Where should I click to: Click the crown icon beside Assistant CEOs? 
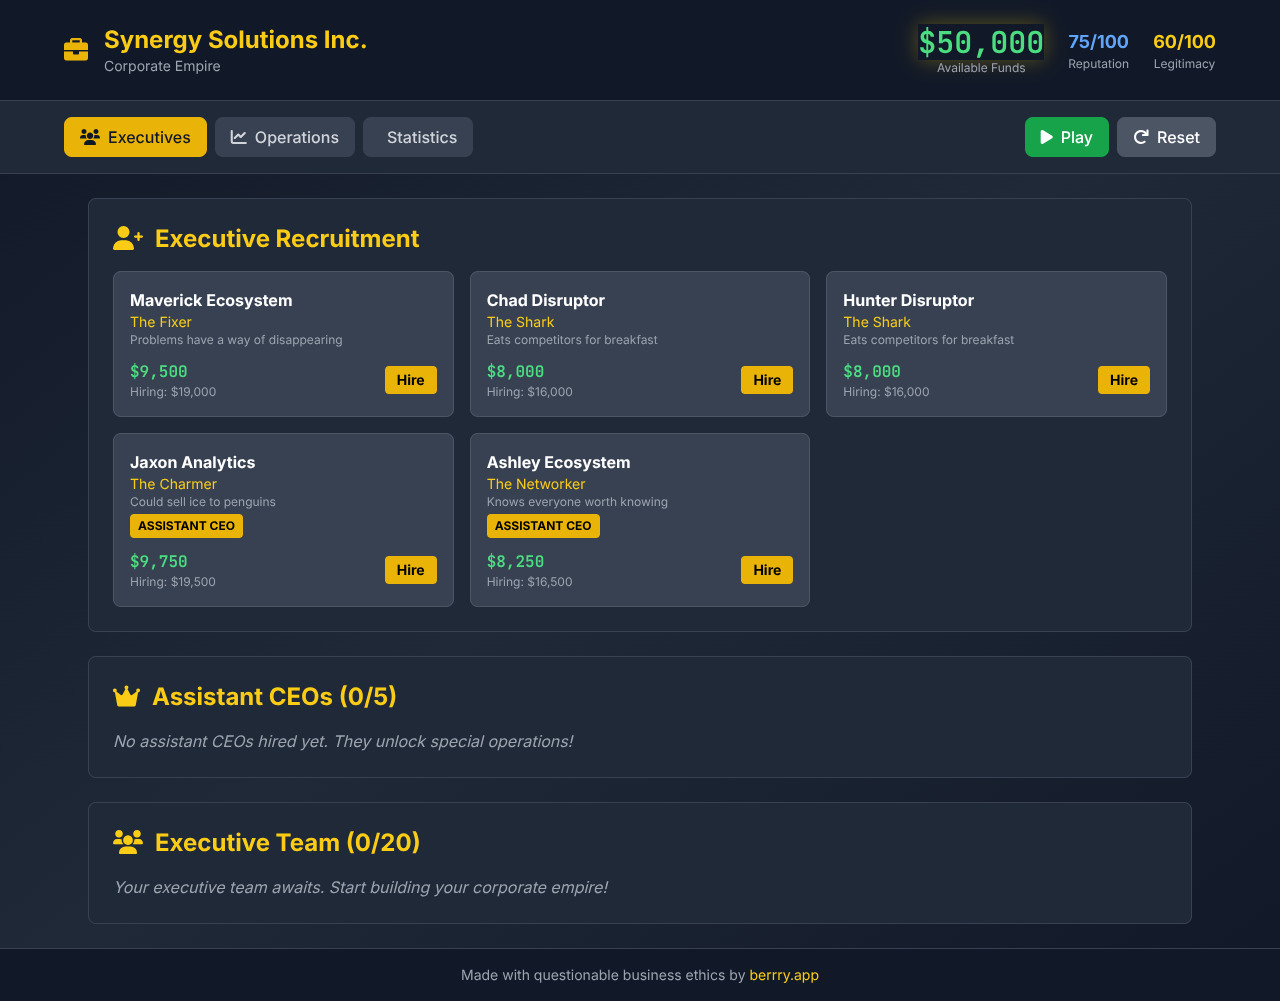pyautogui.click(x=126, y=697)
